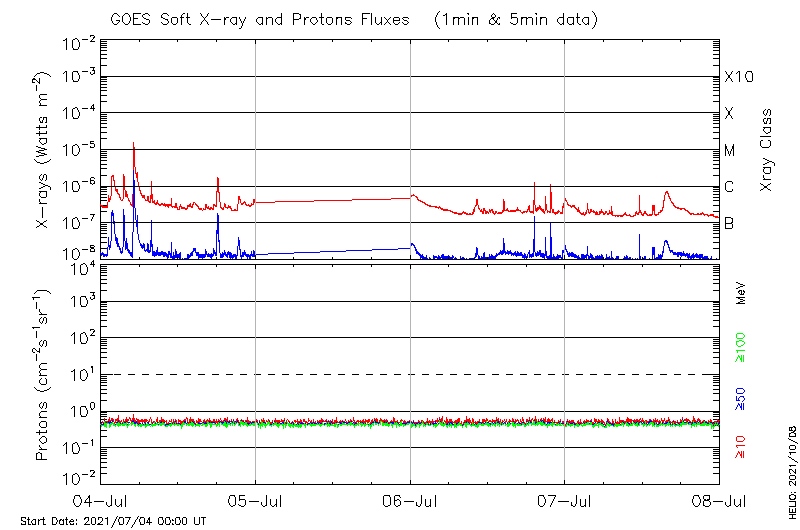Screen dimensions: 800x530
Task: Click the 'Xray Class' right axis title
Action: [x=767, y=150]
